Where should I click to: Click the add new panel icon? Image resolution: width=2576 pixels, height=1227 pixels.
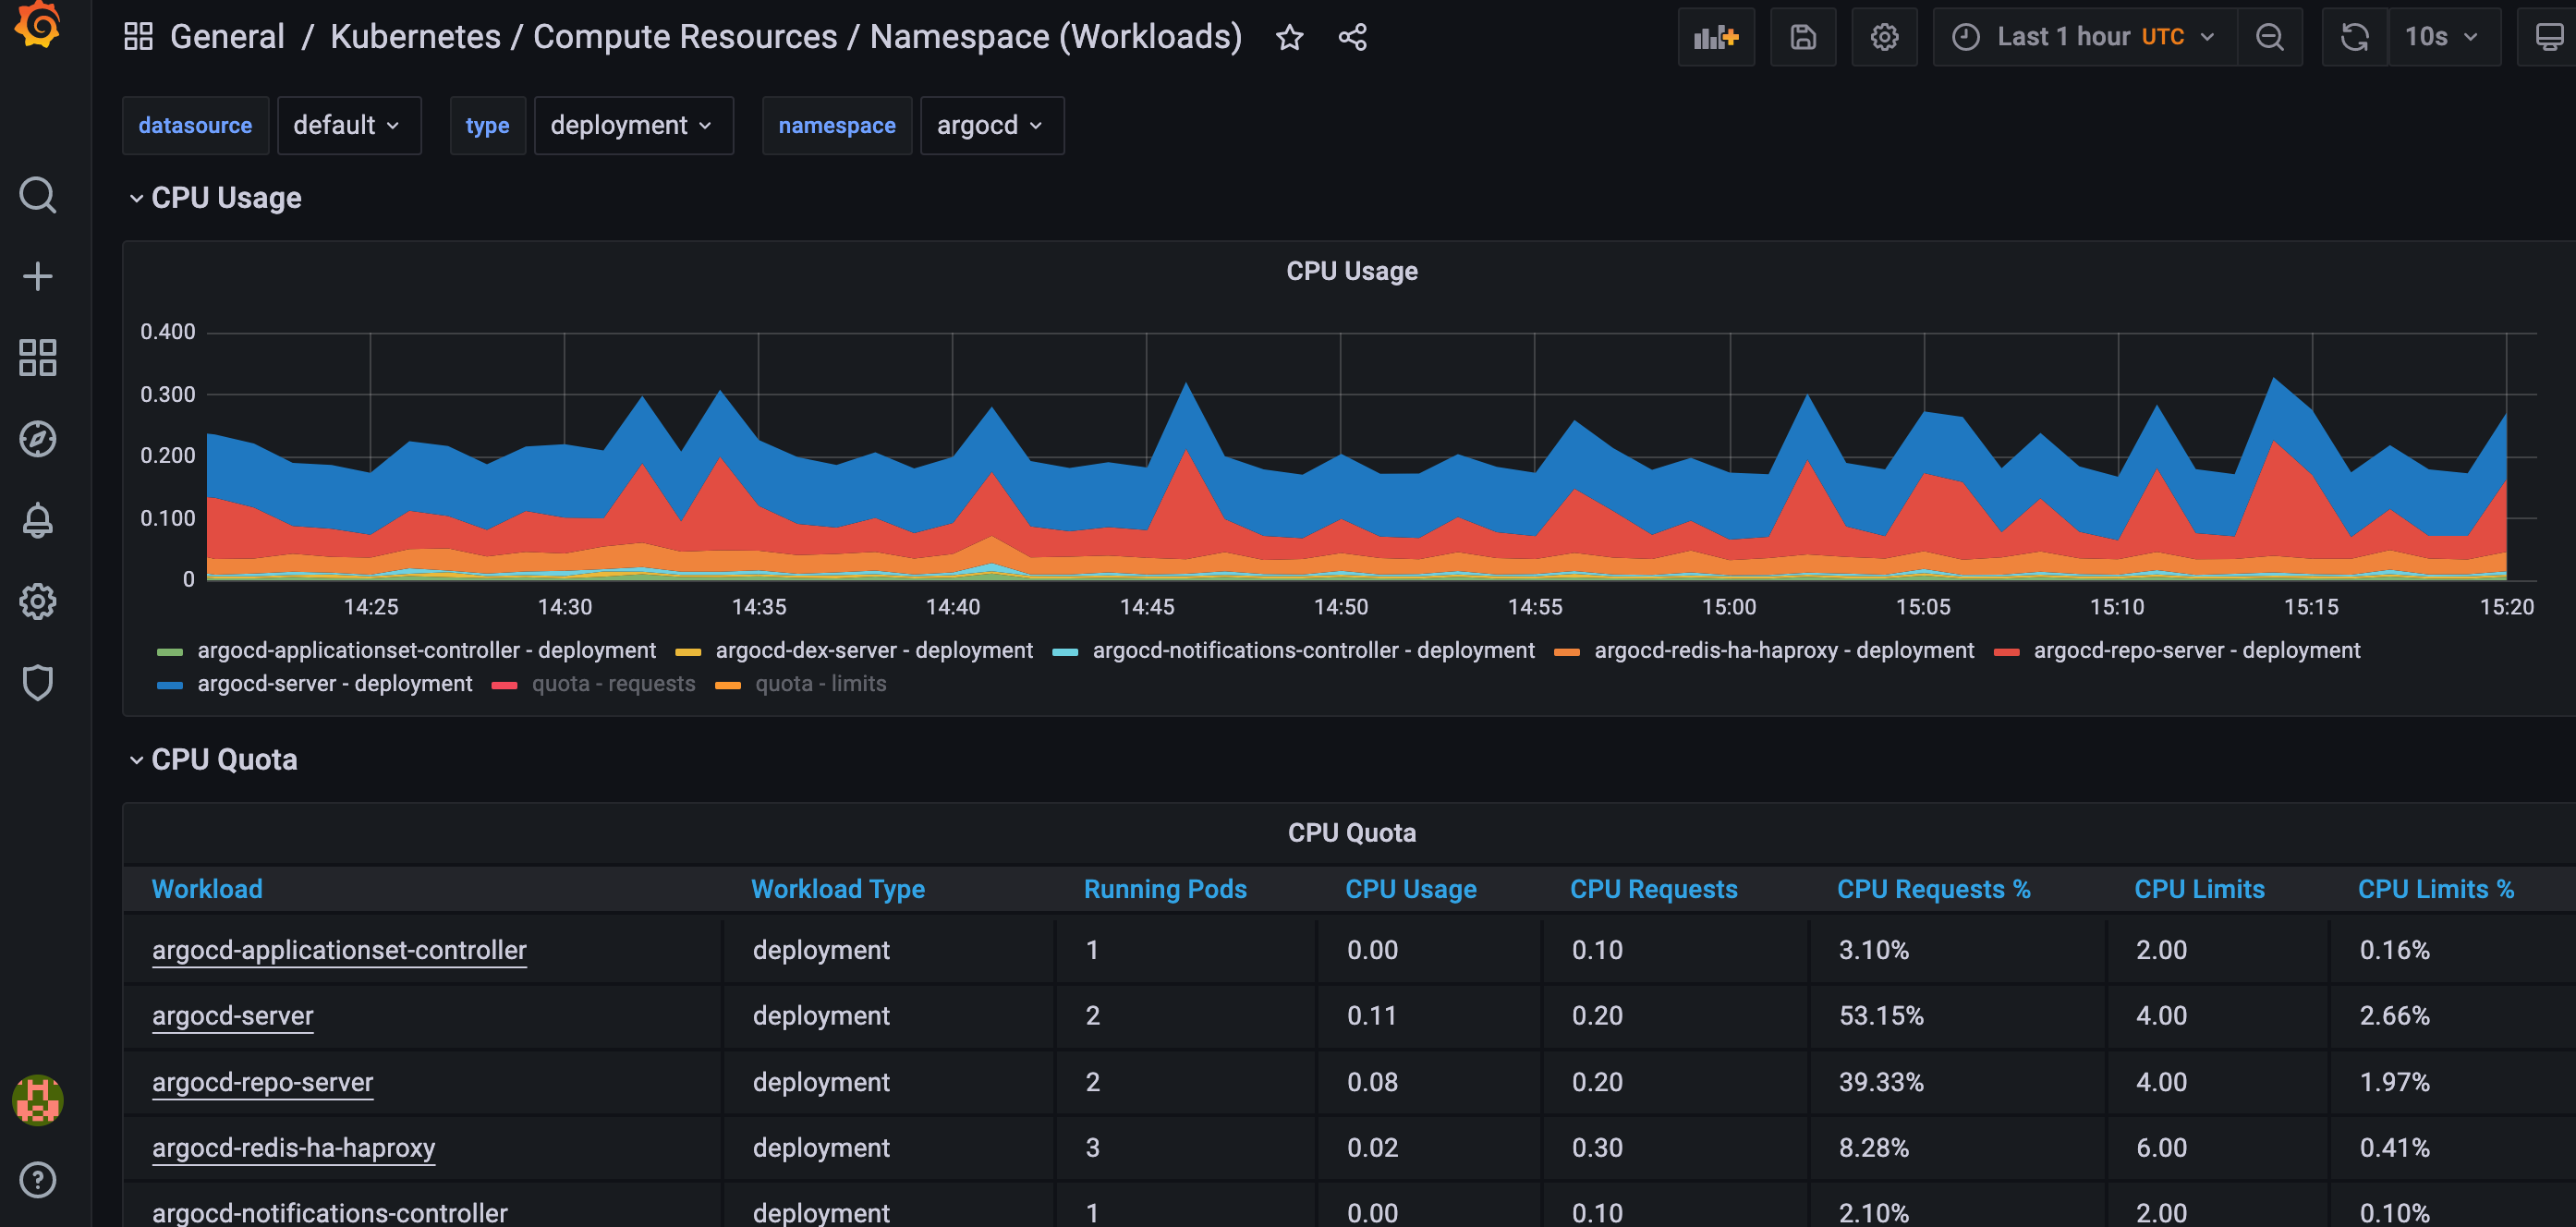pyautogui.click(x=1715, y=36)
